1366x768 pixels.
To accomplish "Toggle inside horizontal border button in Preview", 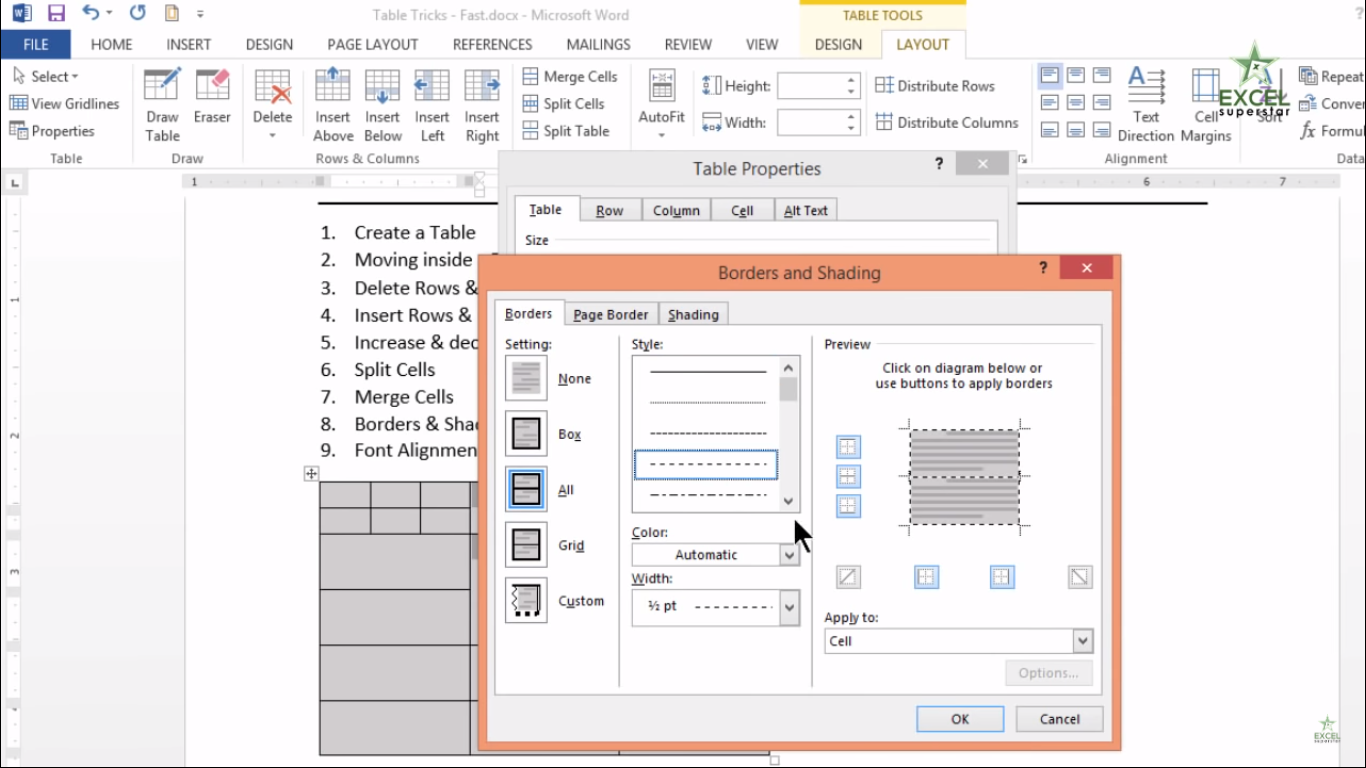I will pos(848,476).
